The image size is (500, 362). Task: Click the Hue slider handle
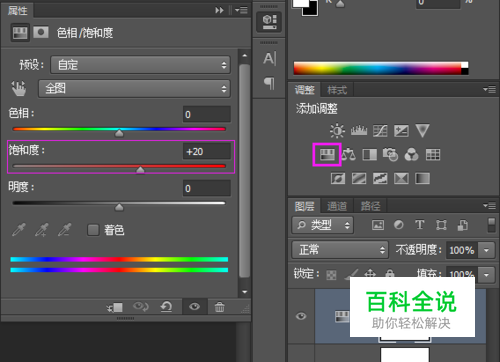(x=119, y=133)
